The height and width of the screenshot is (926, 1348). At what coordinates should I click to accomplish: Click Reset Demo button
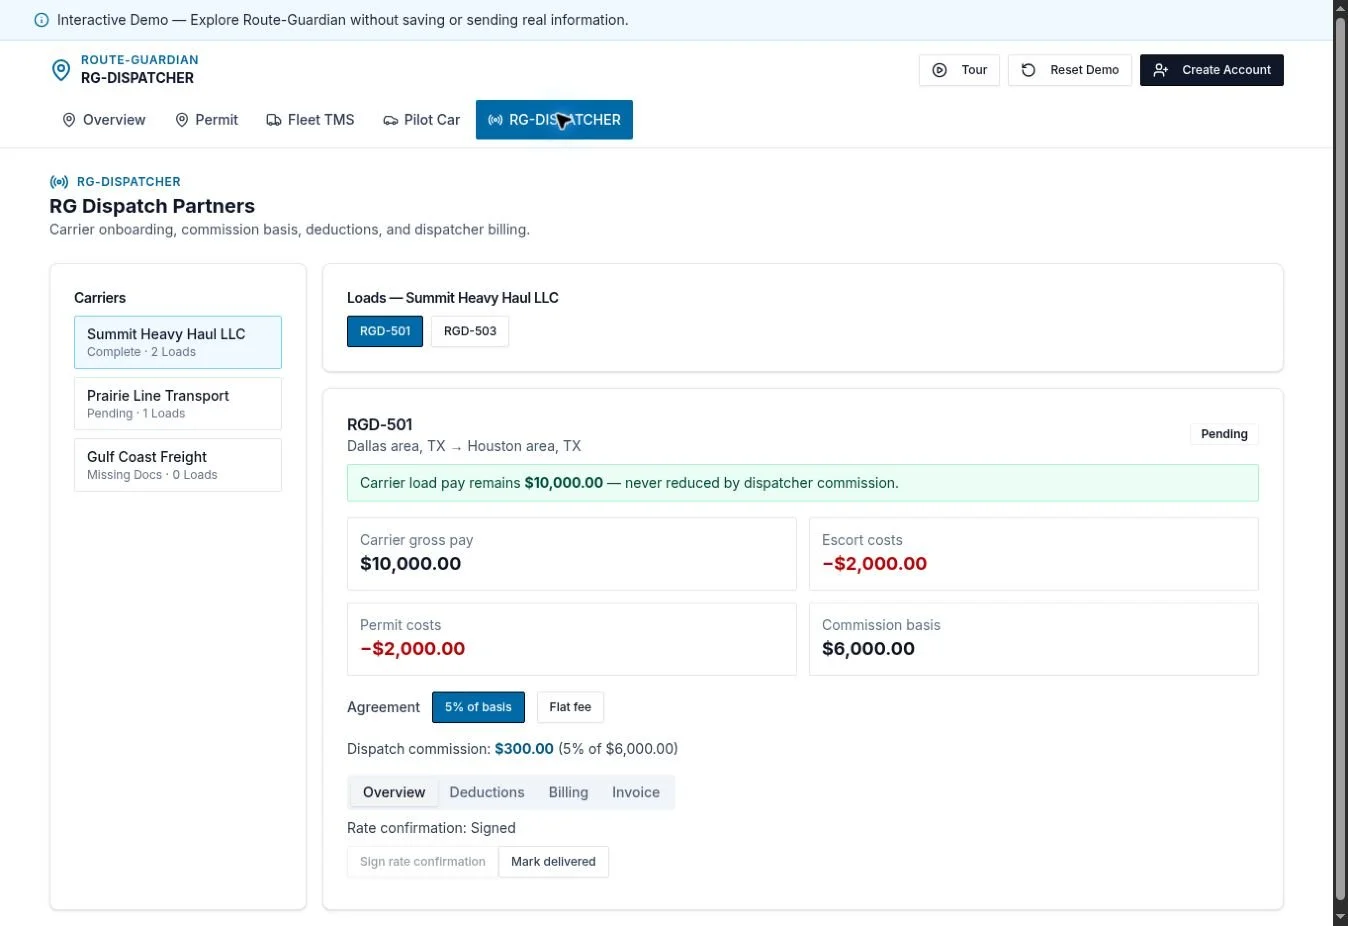pyautogui.click(x=1070, y=70)
